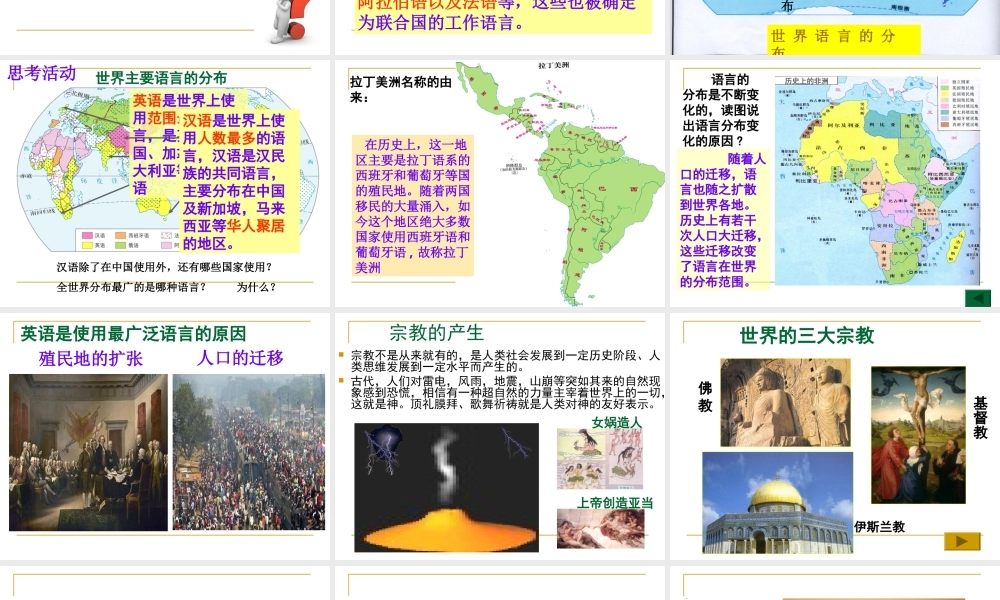The height and width of the screenshot is (600, 1000).
Task: Click the question about widest distributed language
Action: (x=131, y=287)
